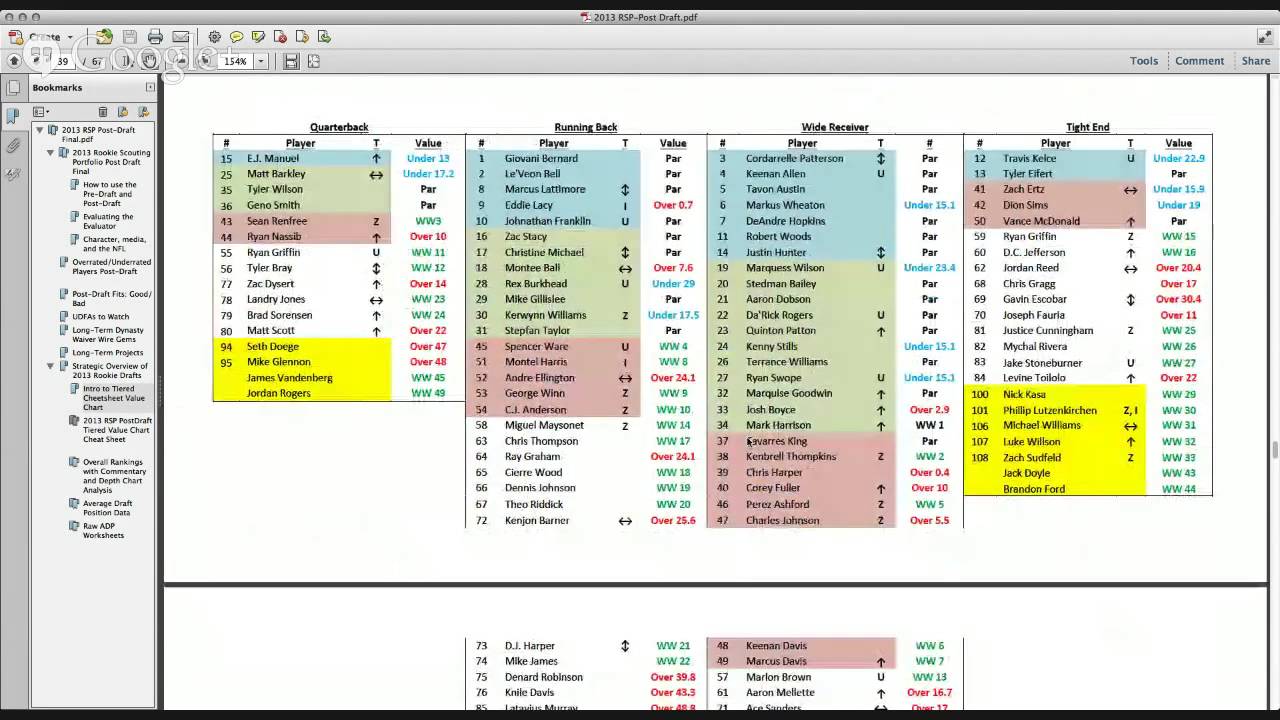This screenshot has height=720, width=1280.
Task: Go to the previous page arrow
Action: tap(14, 61)
